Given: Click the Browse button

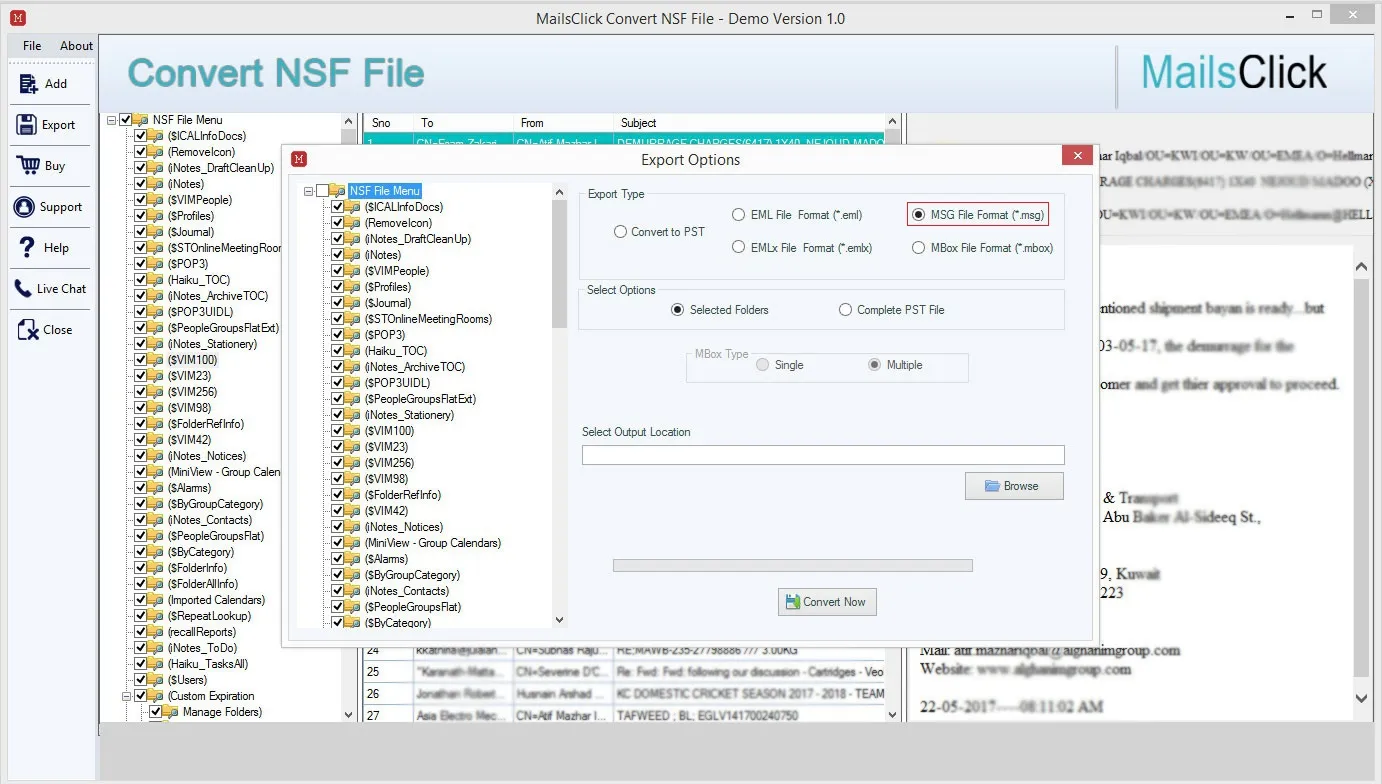Looking at the screenshot, I should (x=1014, y=486).
